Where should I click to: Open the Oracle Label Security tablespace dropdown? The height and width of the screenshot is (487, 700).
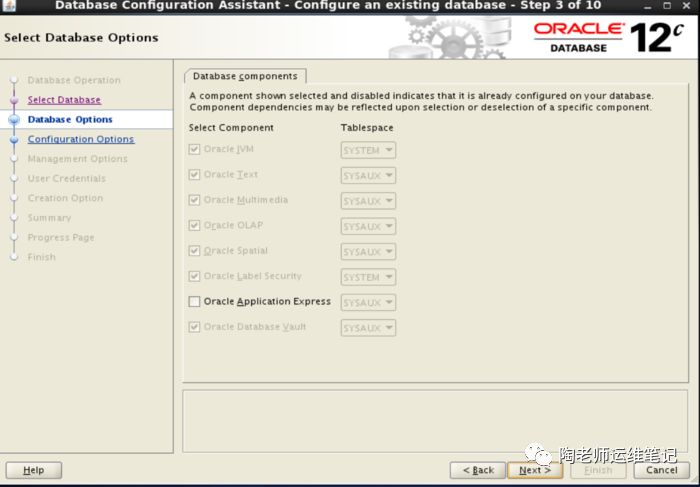click(368, 277)
